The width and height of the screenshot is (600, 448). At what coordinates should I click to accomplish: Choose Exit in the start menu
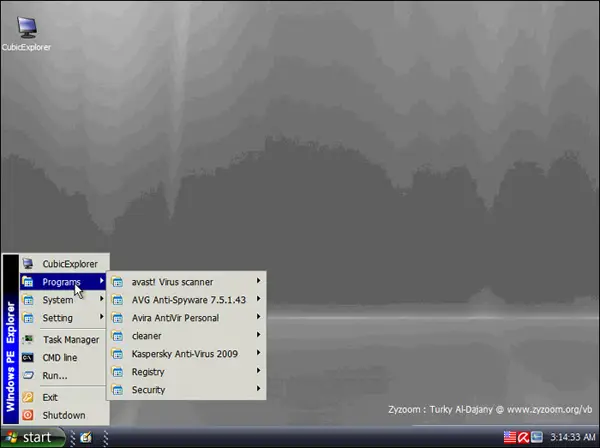[x=63, y=397]
